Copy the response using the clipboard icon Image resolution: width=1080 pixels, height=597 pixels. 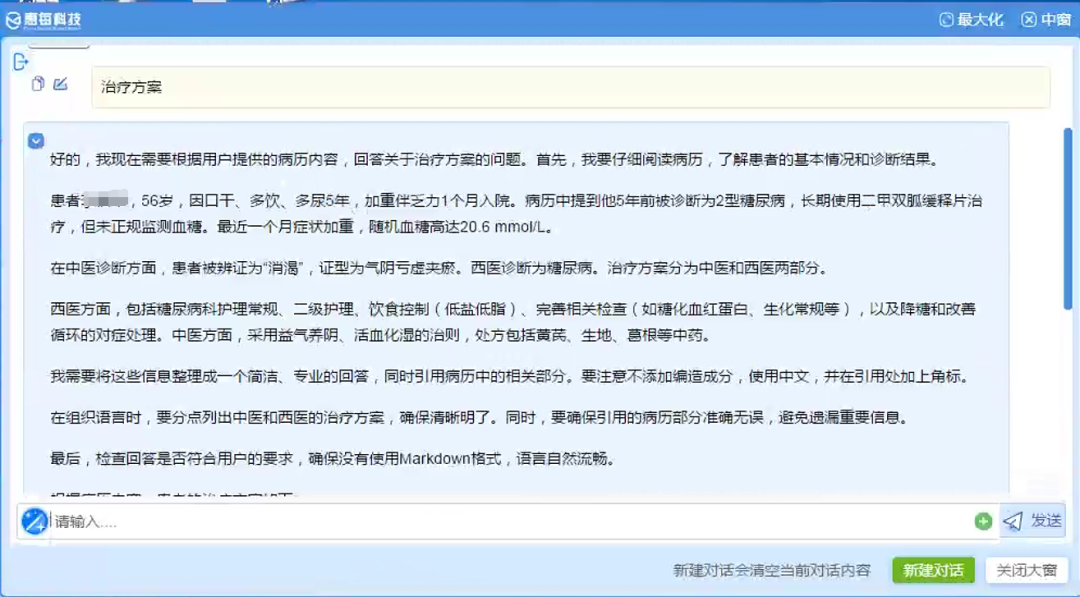(37, 84)
